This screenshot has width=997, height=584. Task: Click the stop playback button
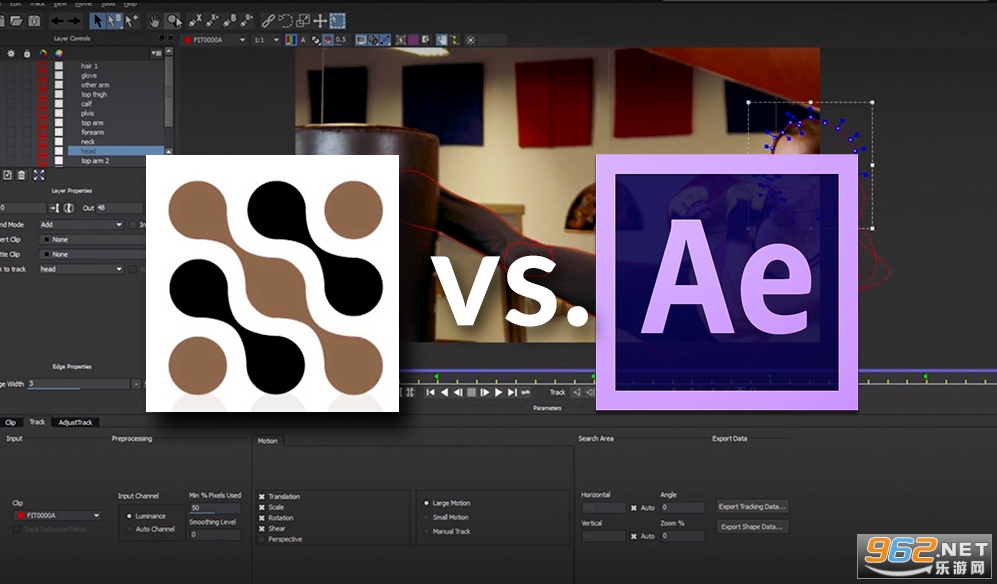[471, 393]
